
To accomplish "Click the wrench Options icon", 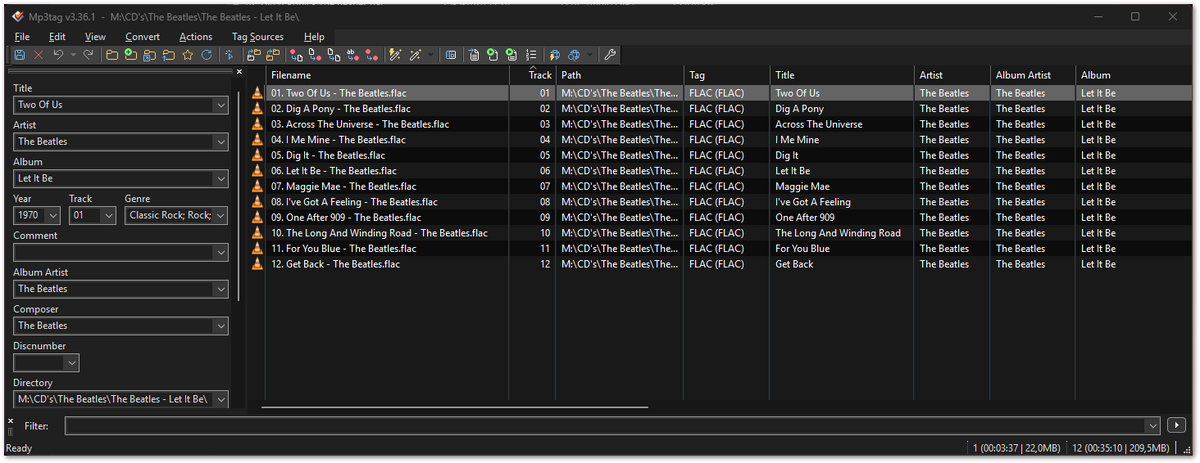I will point(610,55).
